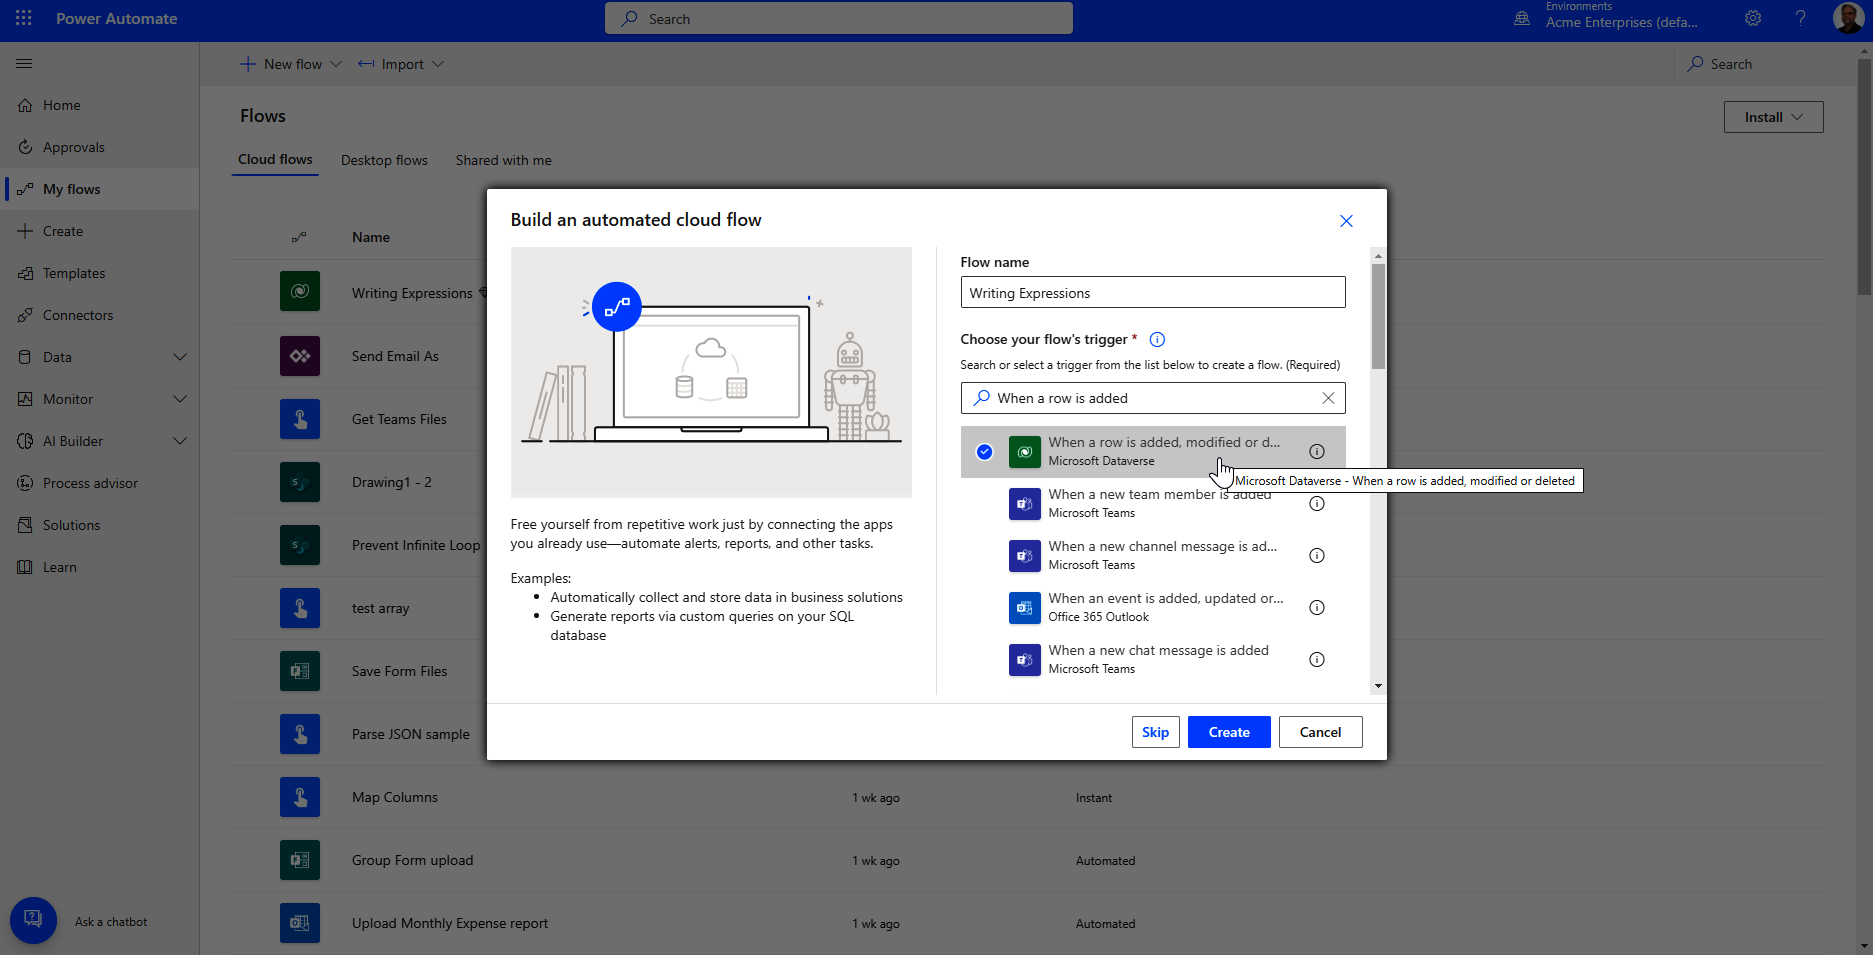Screen dimensions: 1873x955
Task: Open settings gear in top bar
Action: (1753, 18)
